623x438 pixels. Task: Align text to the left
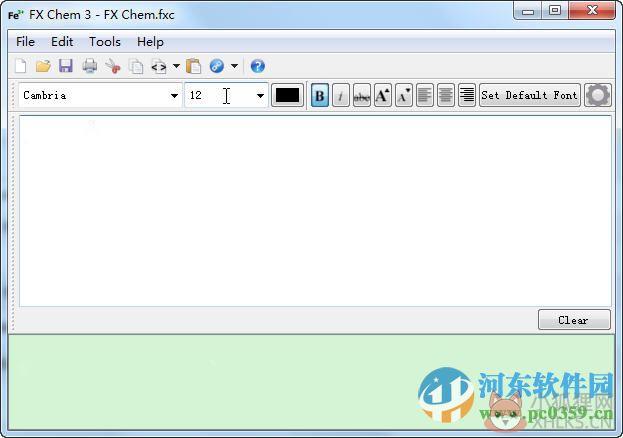[425, 95]
